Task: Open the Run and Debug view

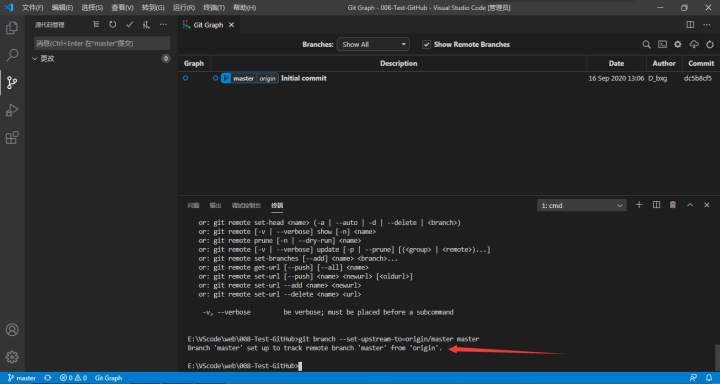Action: (12, 110)
